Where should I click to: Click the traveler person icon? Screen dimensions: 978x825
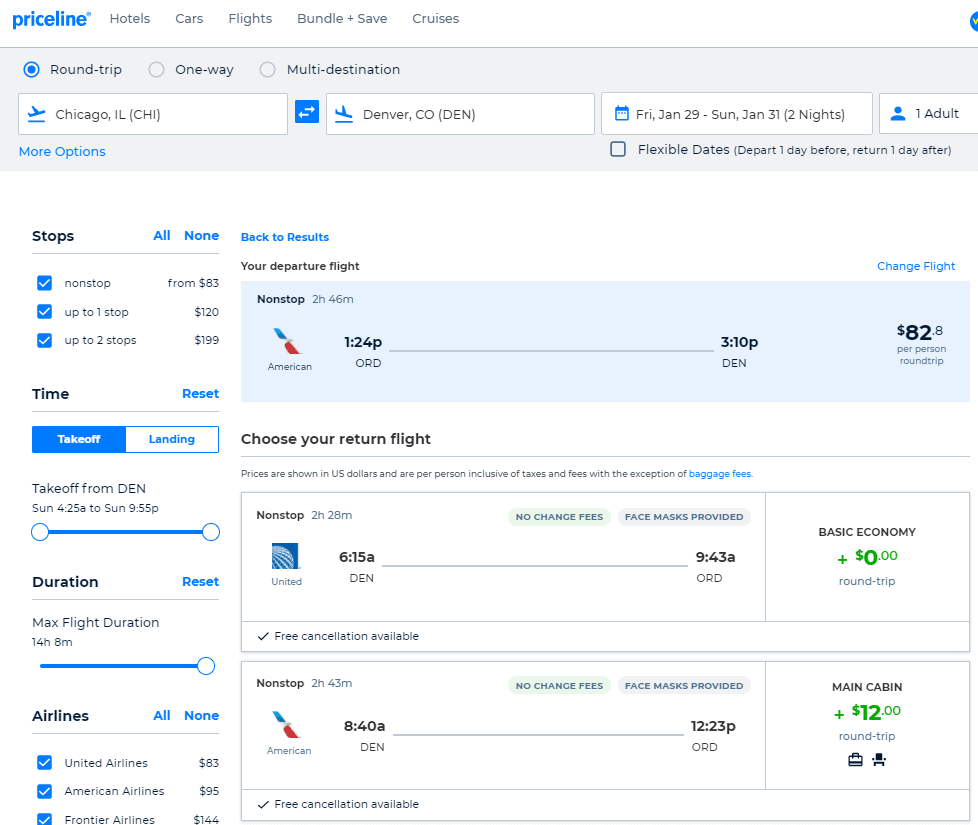tap(898, 113)
